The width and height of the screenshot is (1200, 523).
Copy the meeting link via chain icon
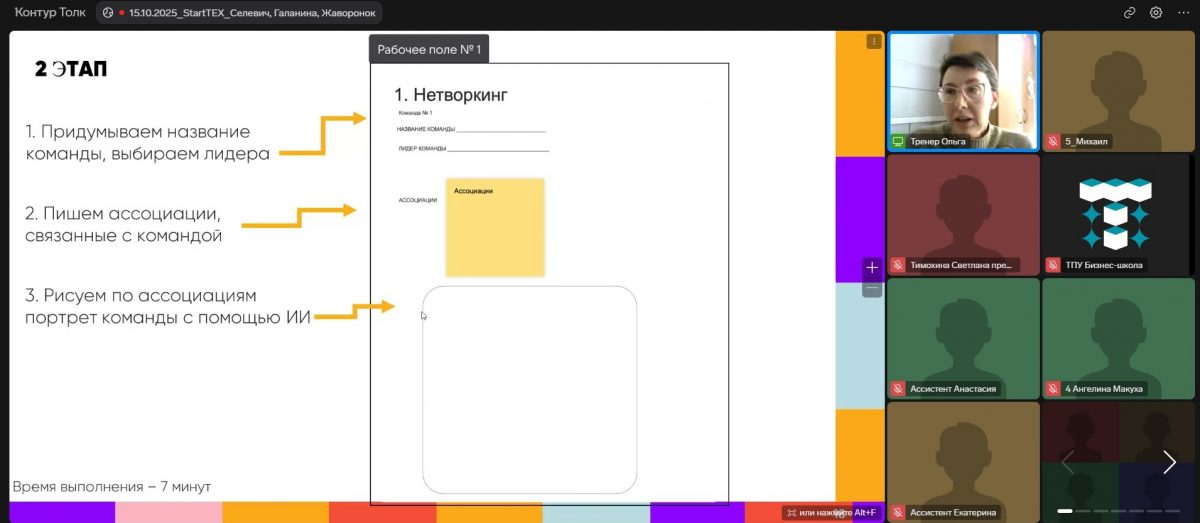point(1130,13)
